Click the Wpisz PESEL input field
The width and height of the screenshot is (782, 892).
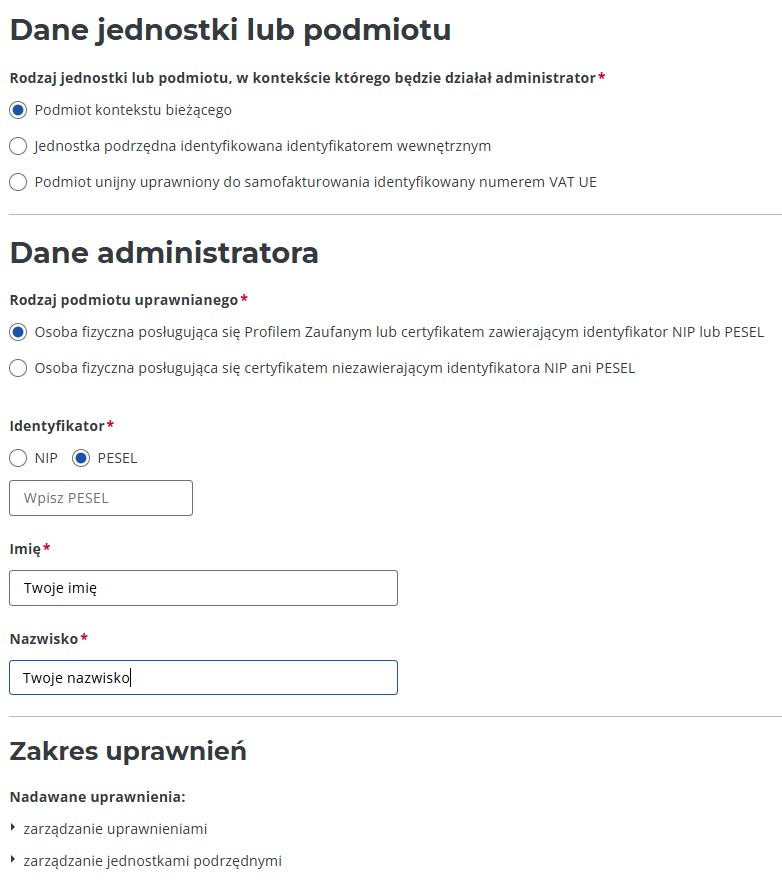pos(100,498)
